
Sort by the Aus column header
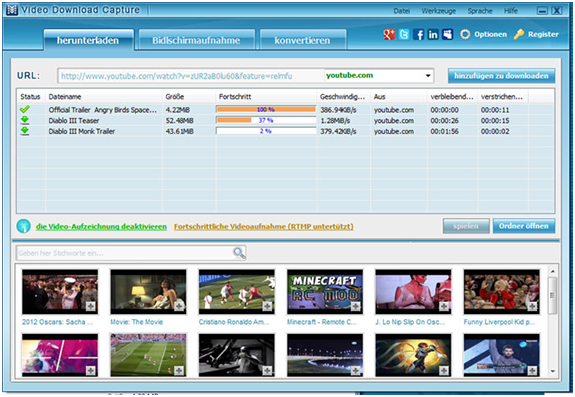(399, 97)
